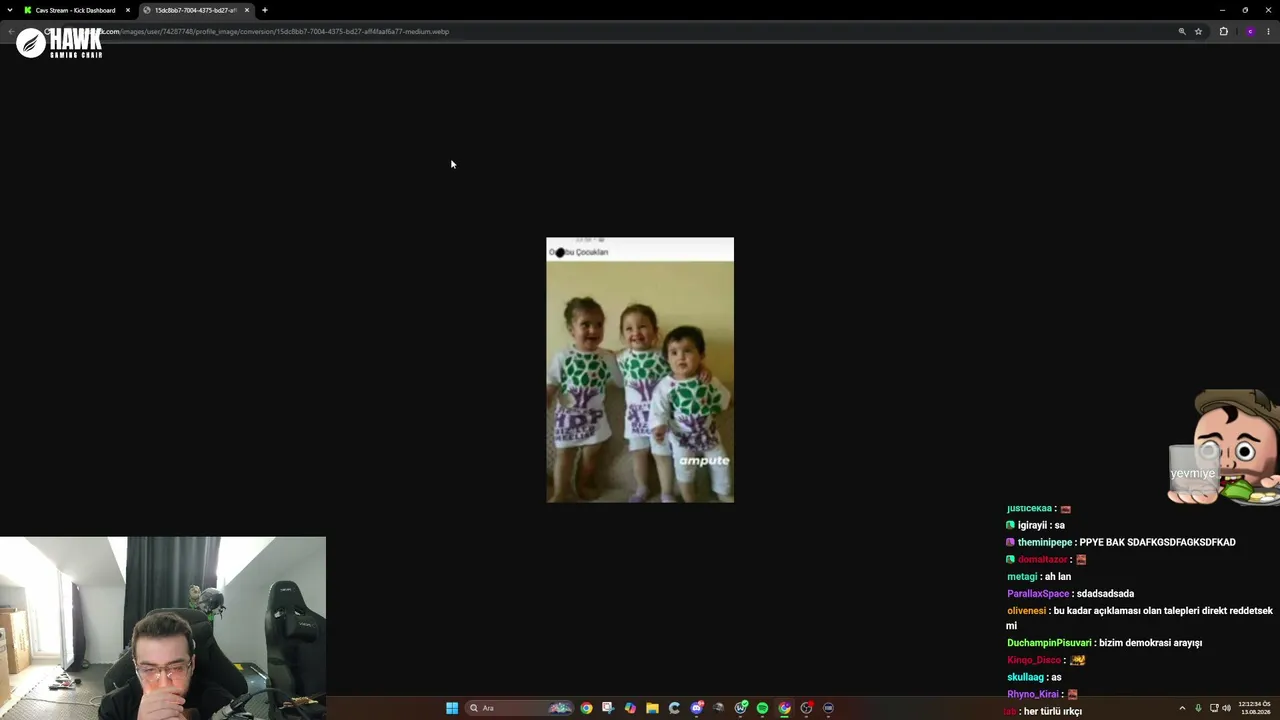Click username theminipepe in the chat
1280x720 pixels.
pos(1044,542)
